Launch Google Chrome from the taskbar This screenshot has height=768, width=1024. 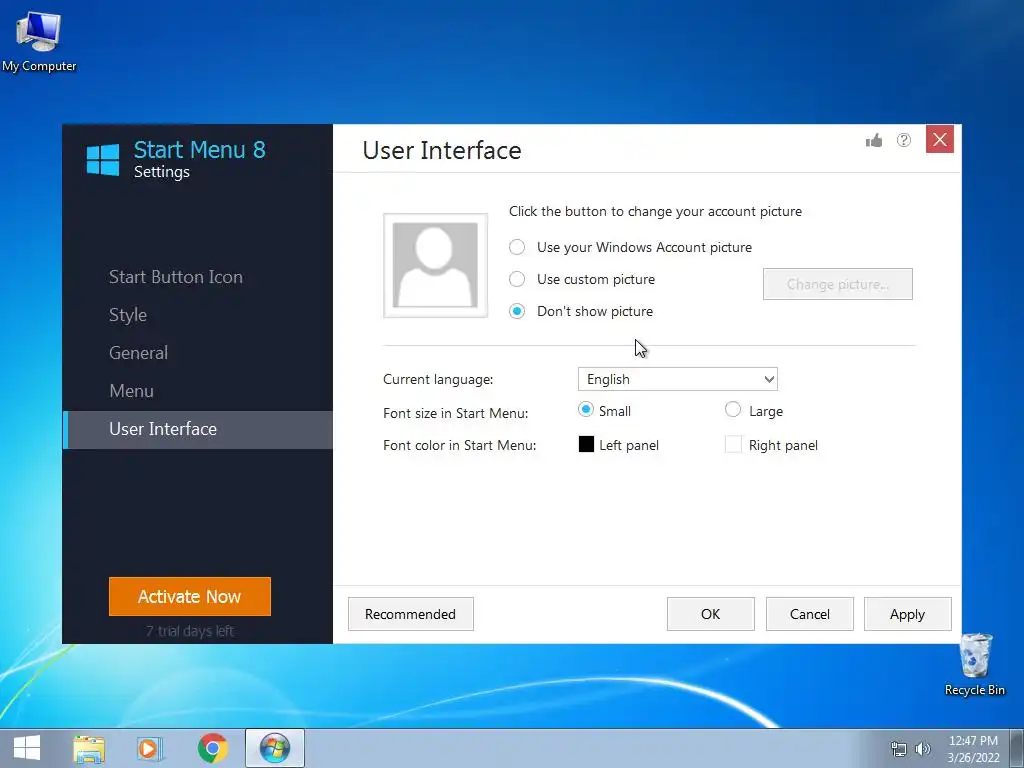click(212, 748)
